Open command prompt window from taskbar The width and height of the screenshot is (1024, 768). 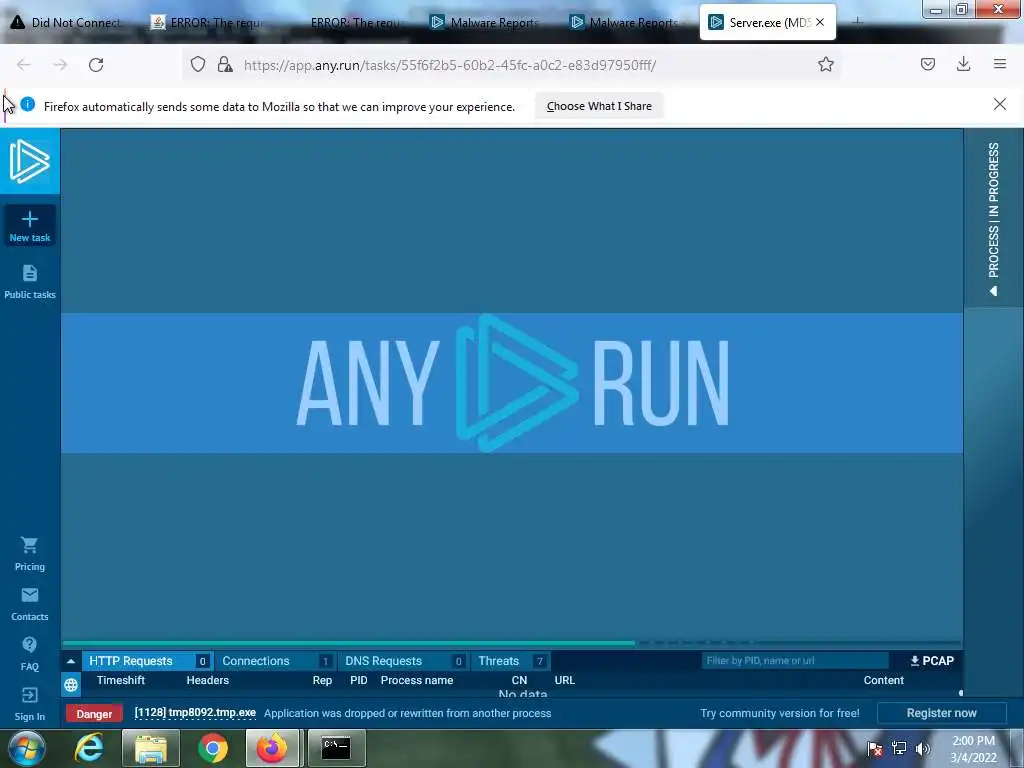336,748
